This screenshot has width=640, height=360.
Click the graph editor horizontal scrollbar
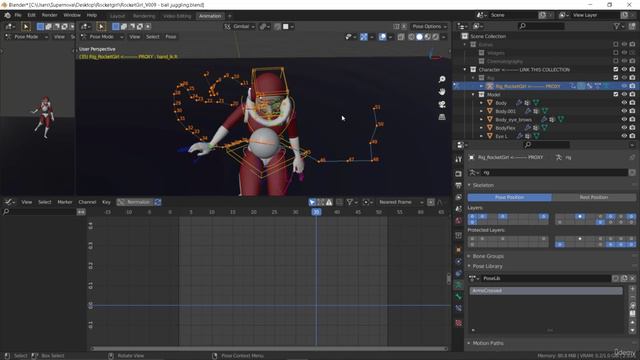coord(269,349)
